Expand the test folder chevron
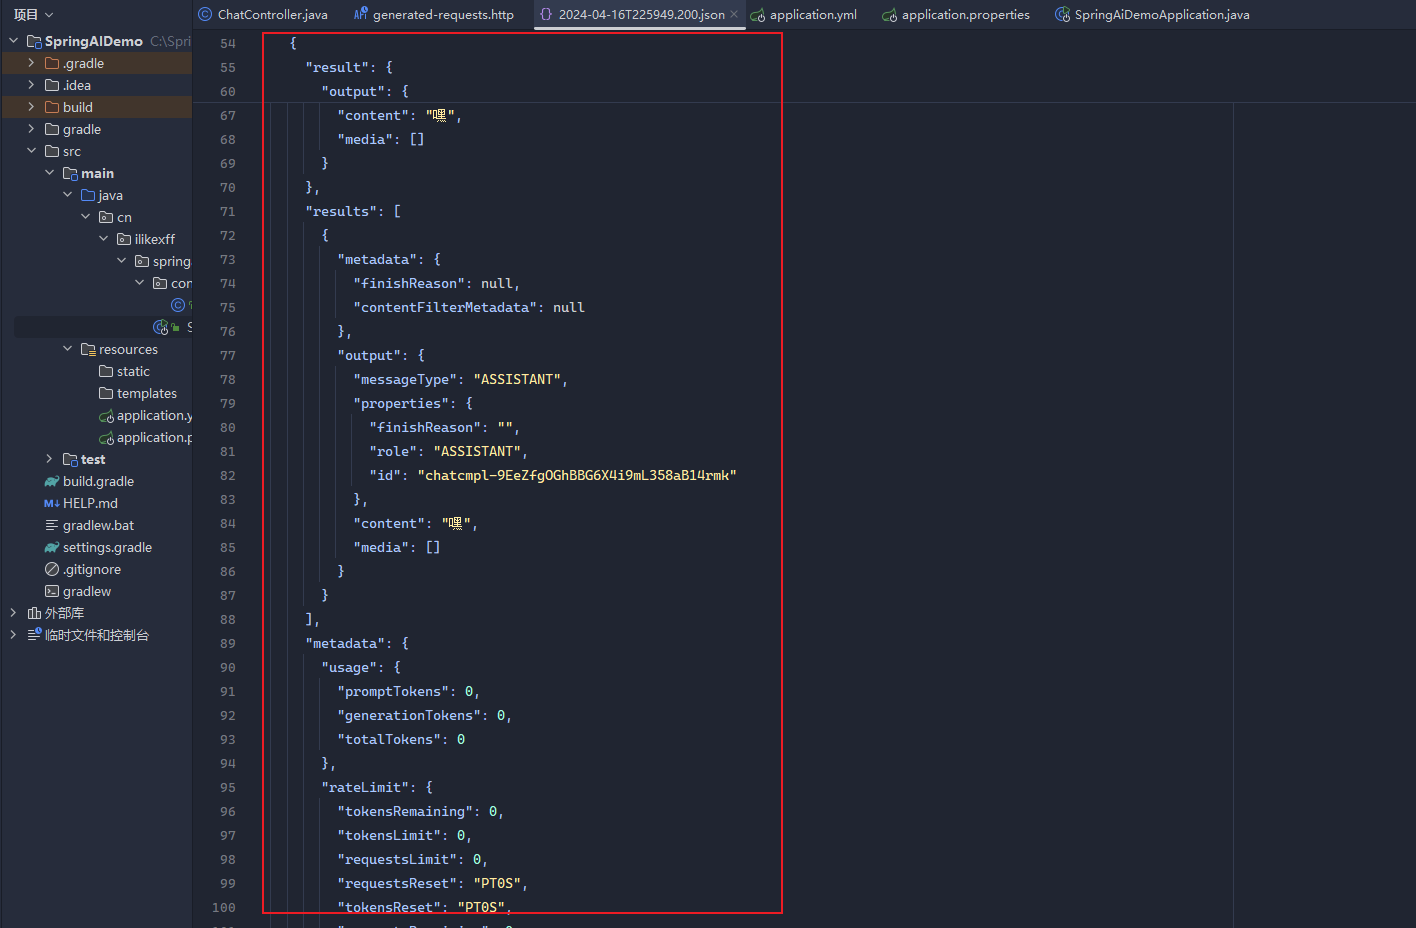Screen dimensions: 1416x928 click(x=49, y=459)
